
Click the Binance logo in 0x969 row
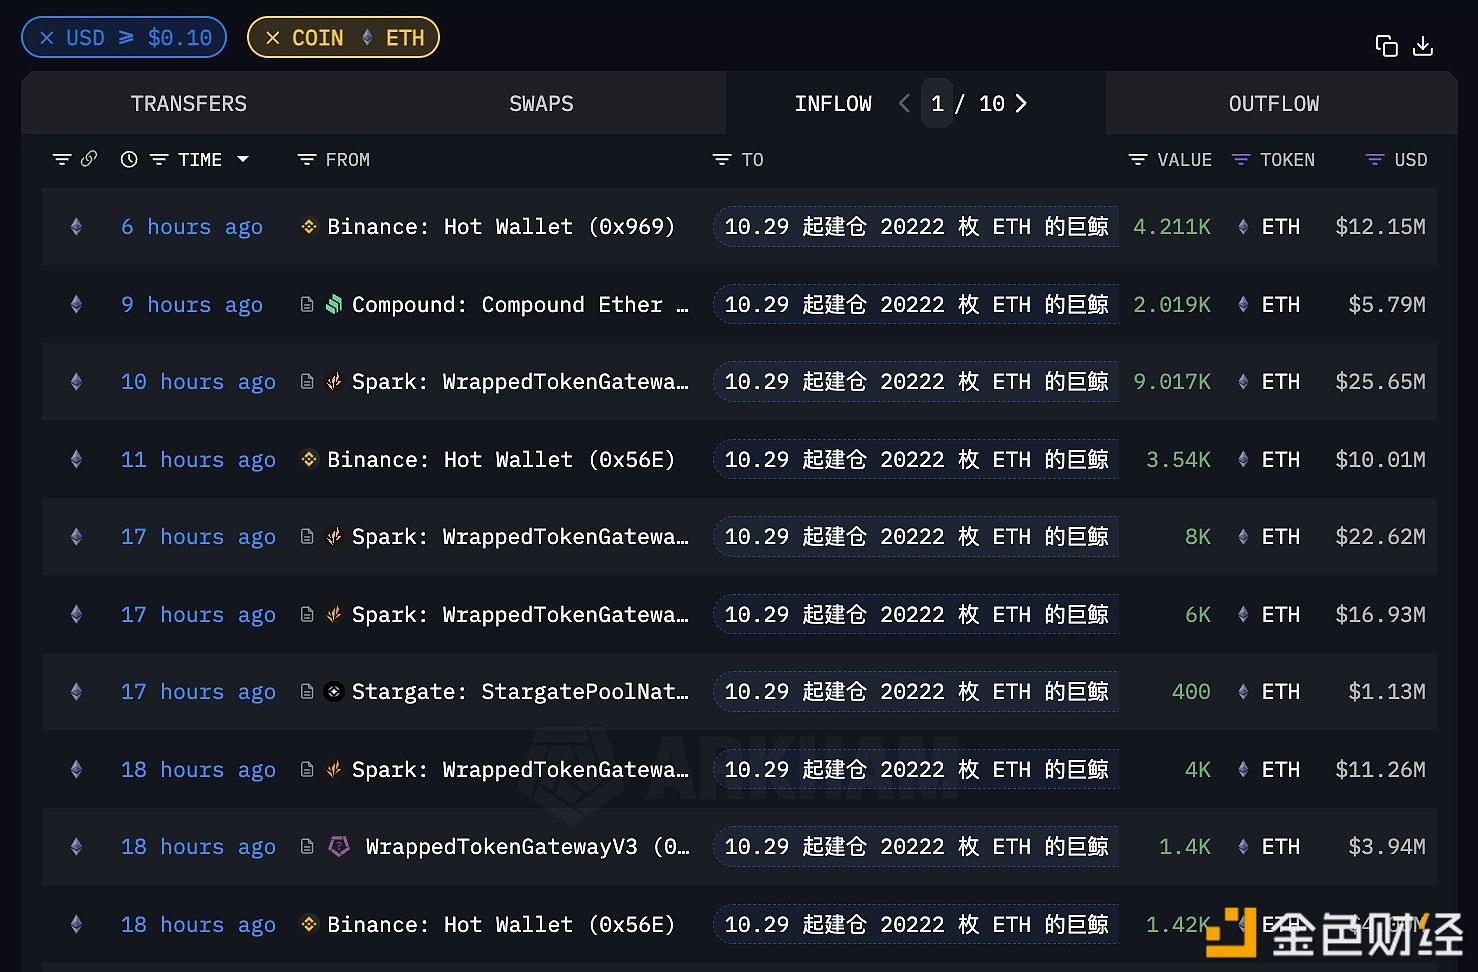(x=309, y=227)
